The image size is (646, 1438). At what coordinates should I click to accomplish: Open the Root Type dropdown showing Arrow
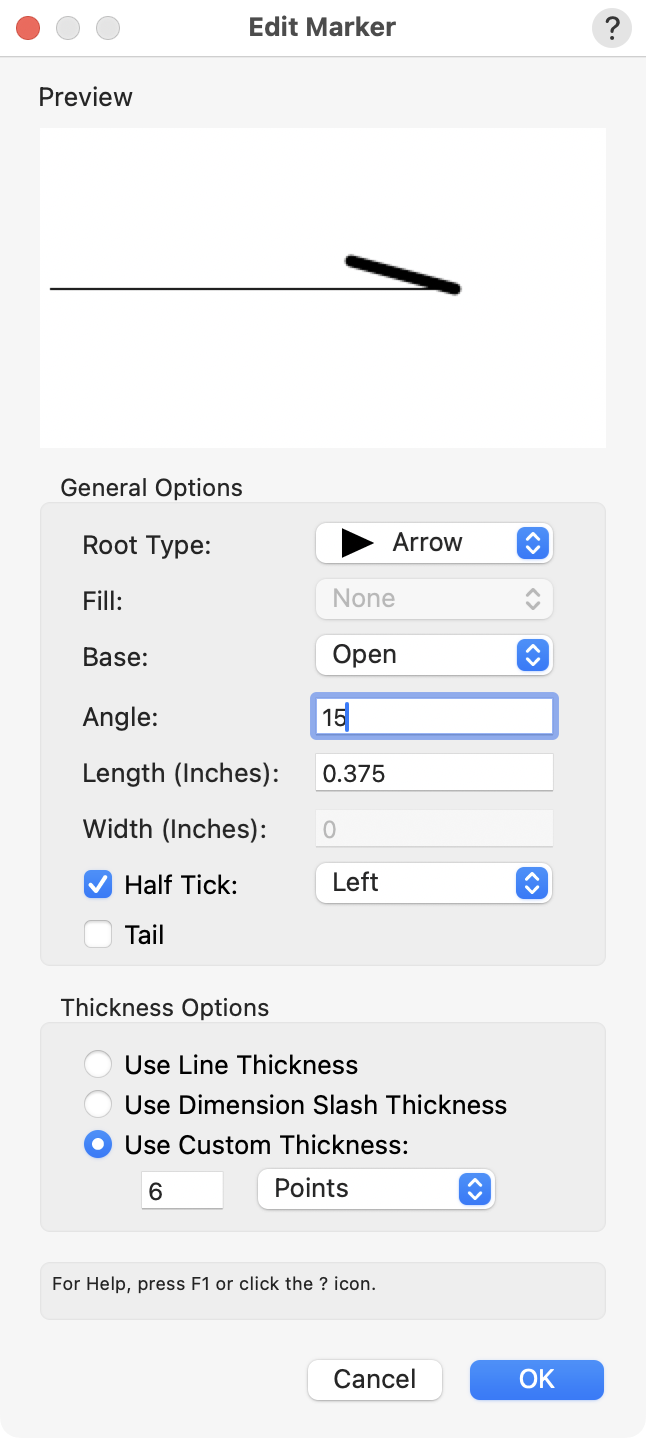click(434, 543)
